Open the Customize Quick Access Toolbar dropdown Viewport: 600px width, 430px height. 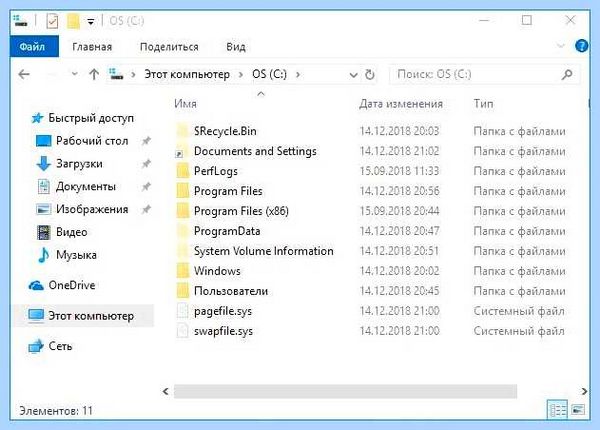tap(91, 21)
